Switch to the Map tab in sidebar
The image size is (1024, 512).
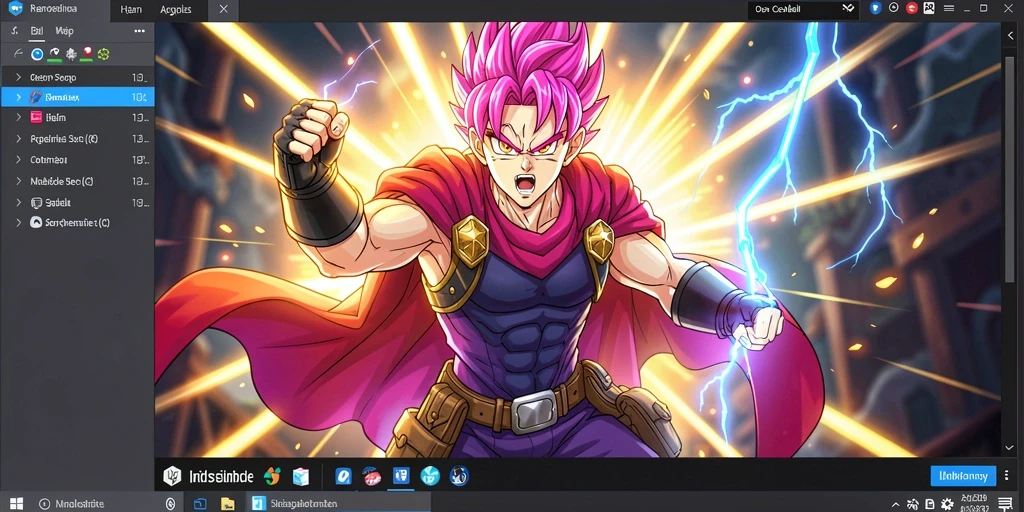tap(65, 31)
